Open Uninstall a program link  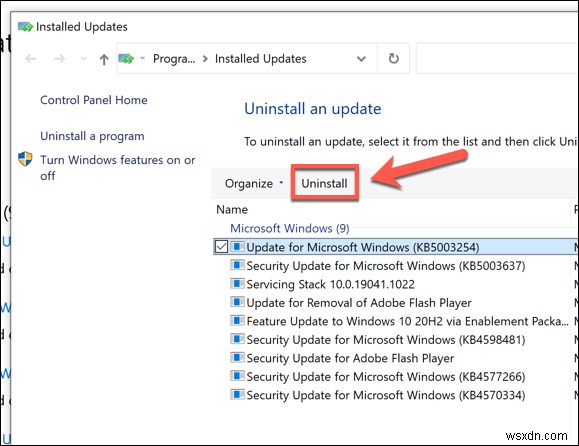pos(92,136)
